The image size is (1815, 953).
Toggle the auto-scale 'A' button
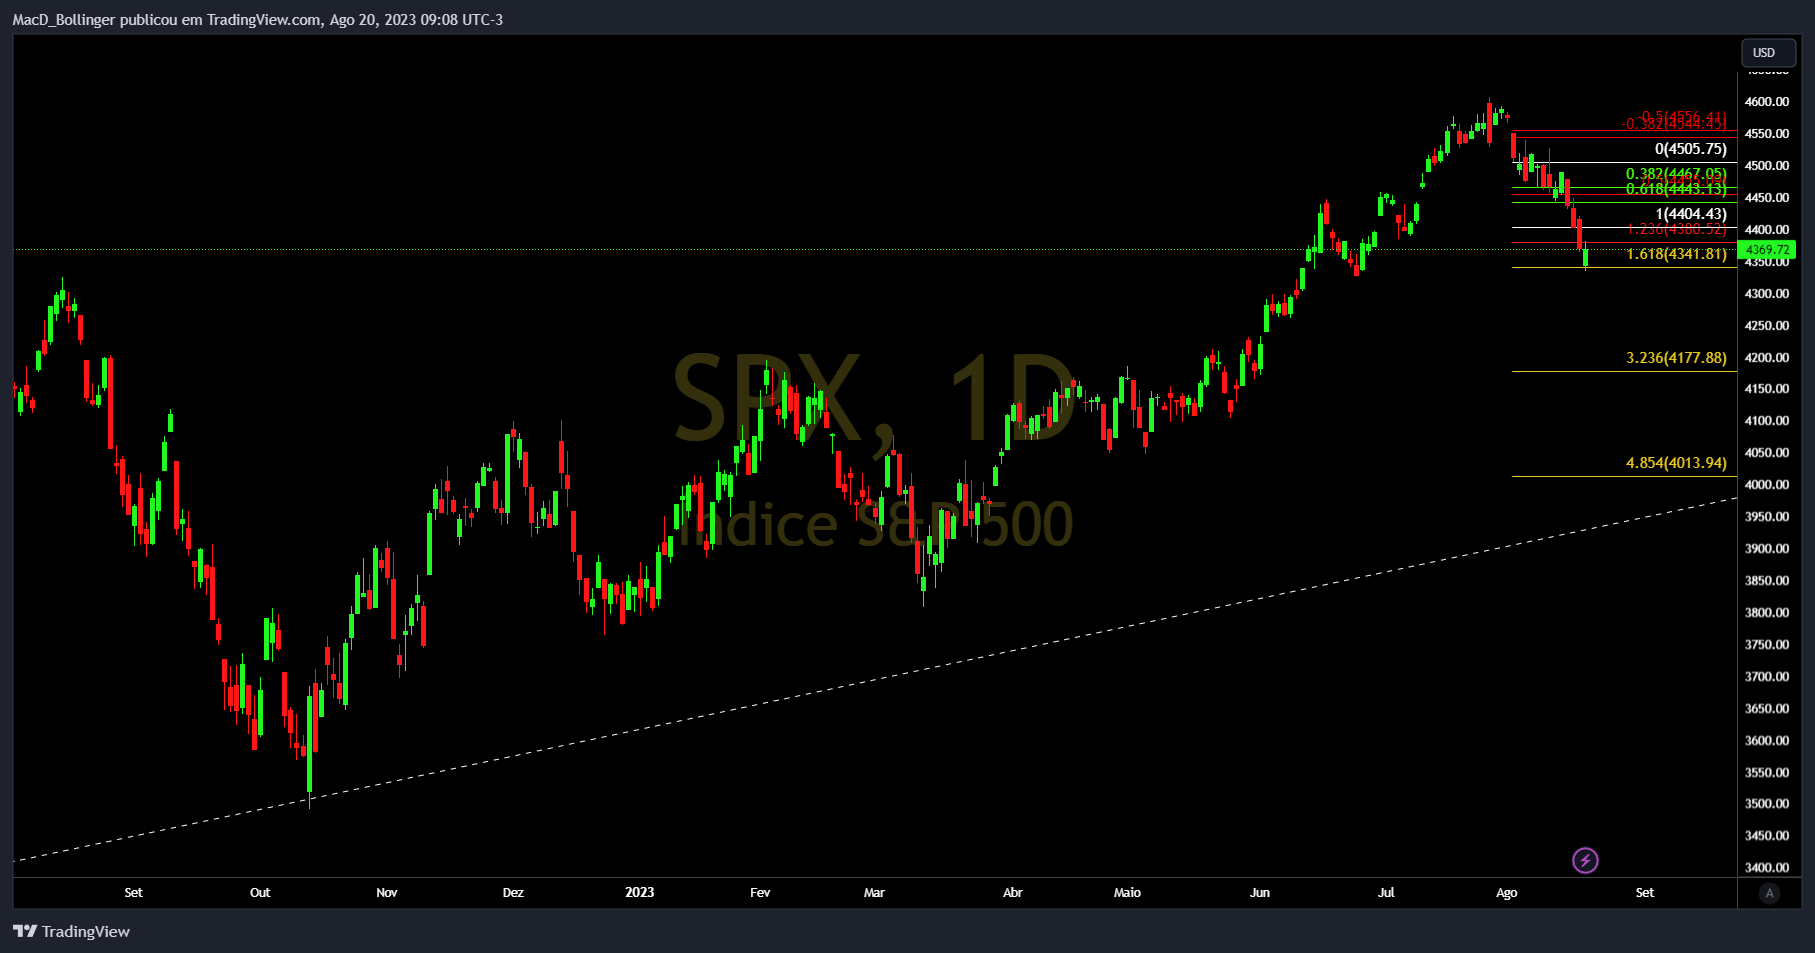1769,893
